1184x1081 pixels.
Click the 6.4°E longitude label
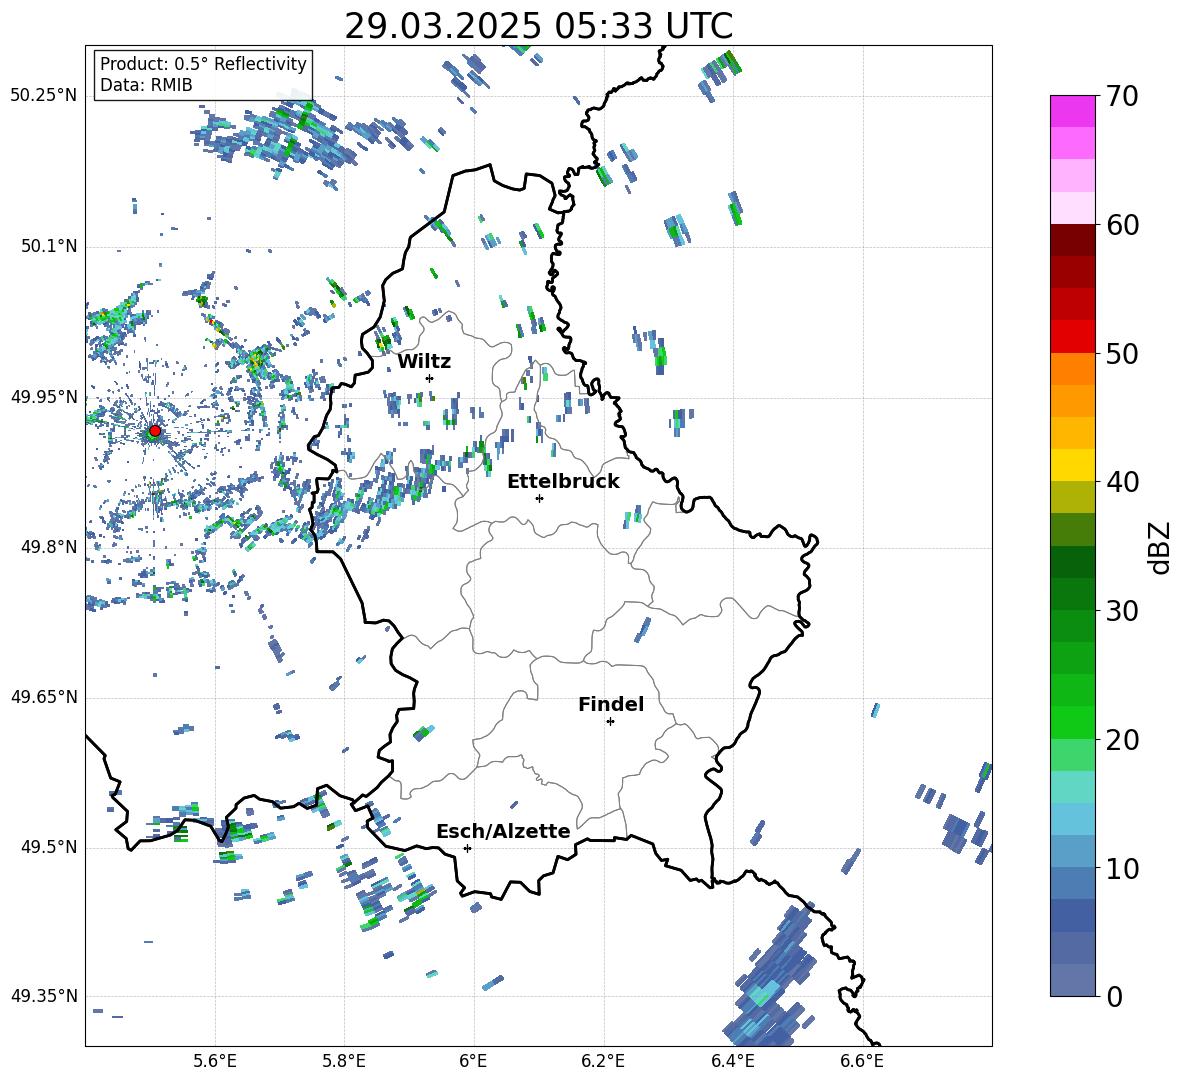click(x=732, y=1061)
